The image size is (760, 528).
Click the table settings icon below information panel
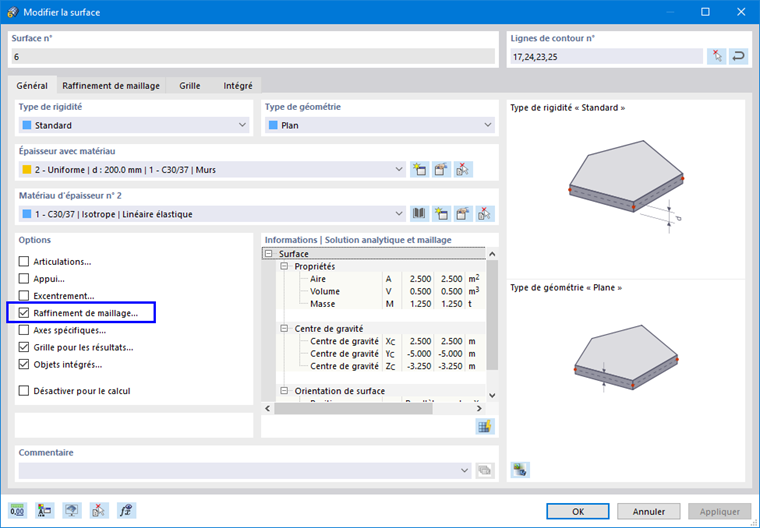tap(485, 427)
